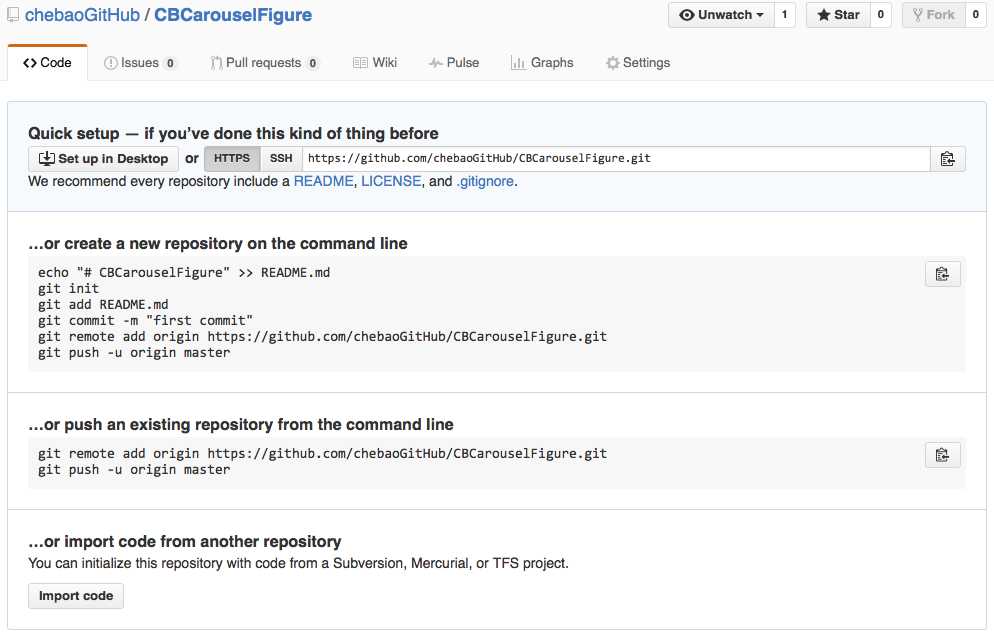
Task: Follow the LICENSE link
Action: (391, 181)
